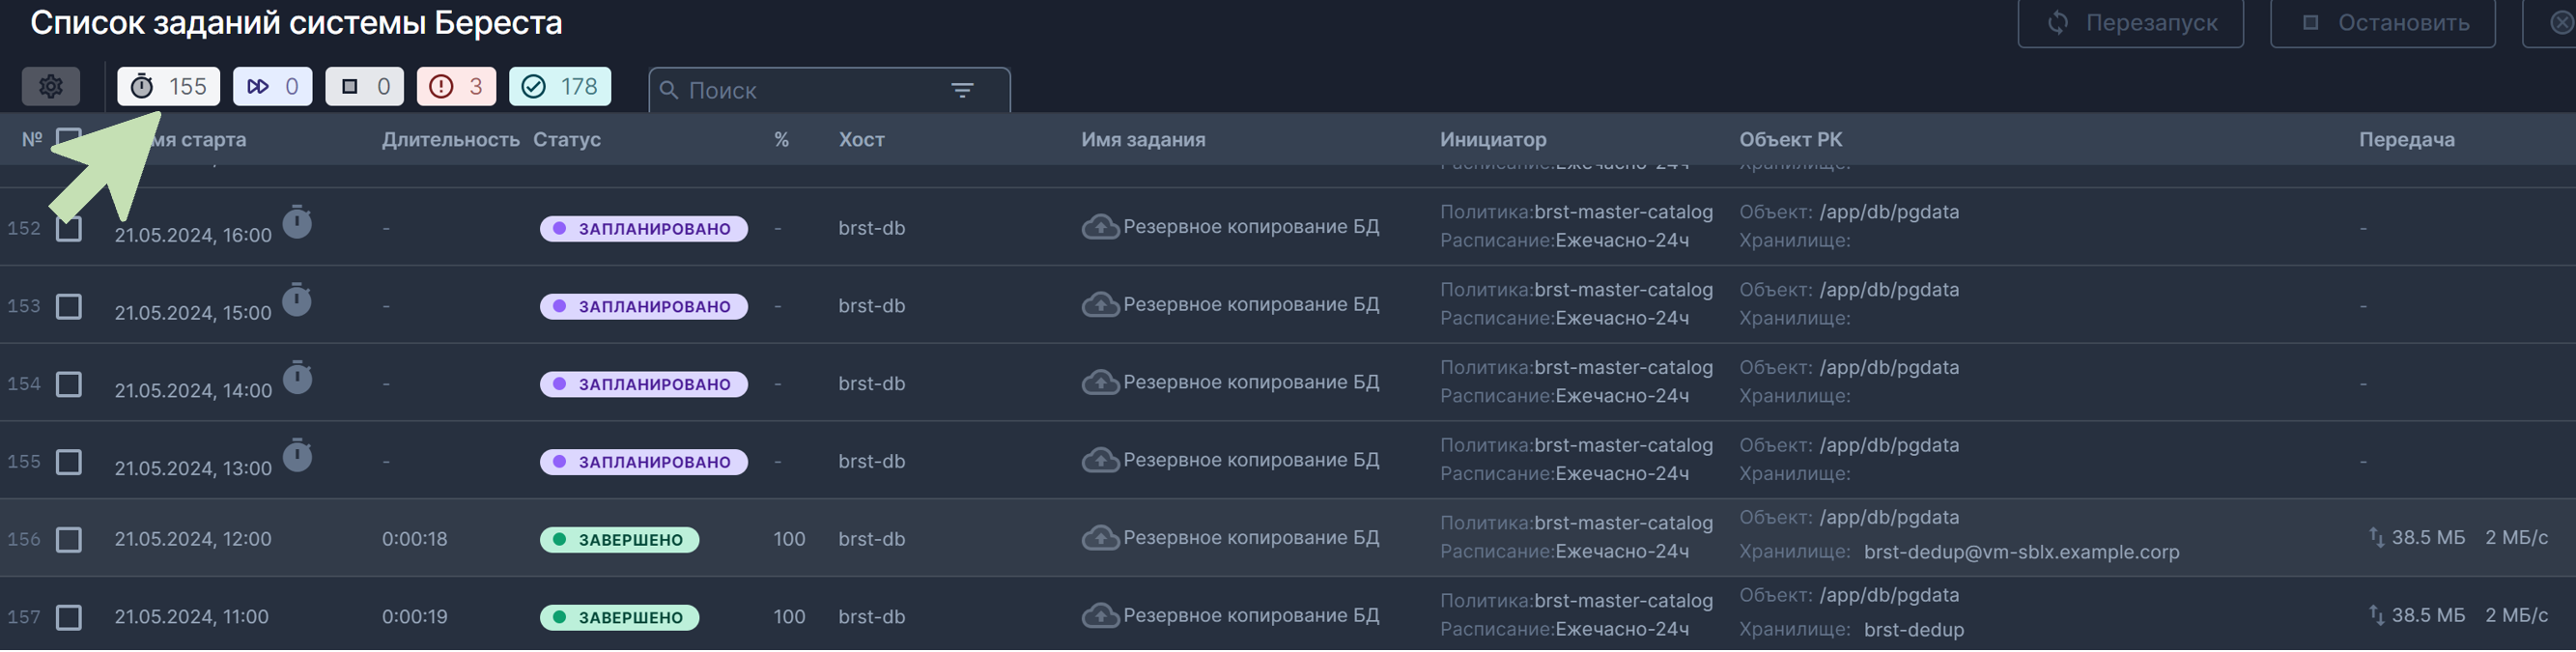Check the checkbox for job 156
Viewport: 2576px width, 652px height.
click(68, 539)
